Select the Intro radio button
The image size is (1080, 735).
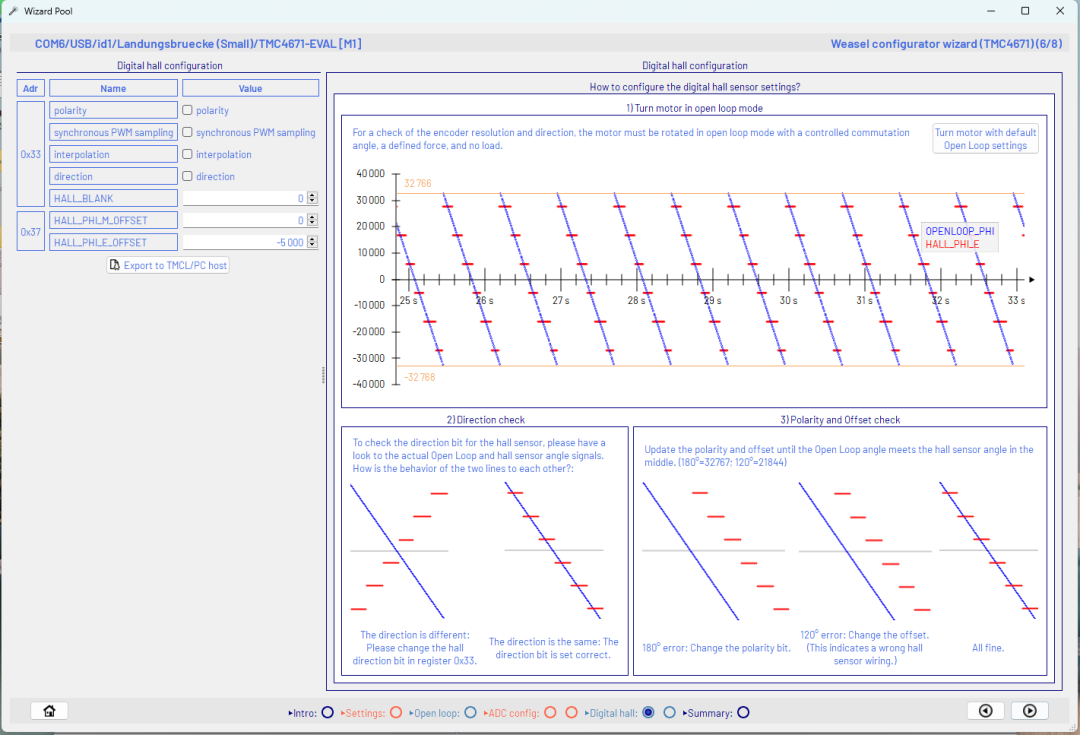(327, 712)
